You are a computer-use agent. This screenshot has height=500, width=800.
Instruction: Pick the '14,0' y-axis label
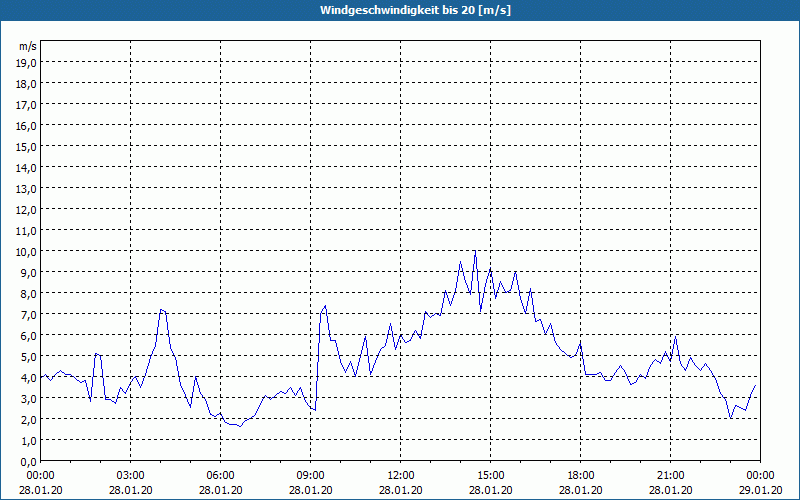[27, 167]
